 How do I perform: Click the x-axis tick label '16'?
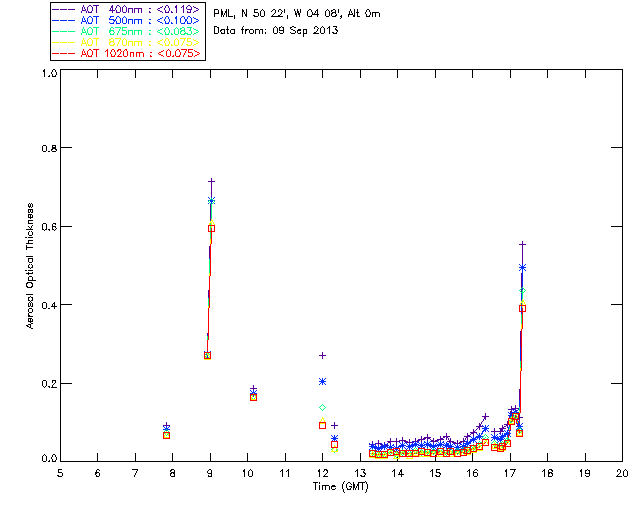[472, 473]
